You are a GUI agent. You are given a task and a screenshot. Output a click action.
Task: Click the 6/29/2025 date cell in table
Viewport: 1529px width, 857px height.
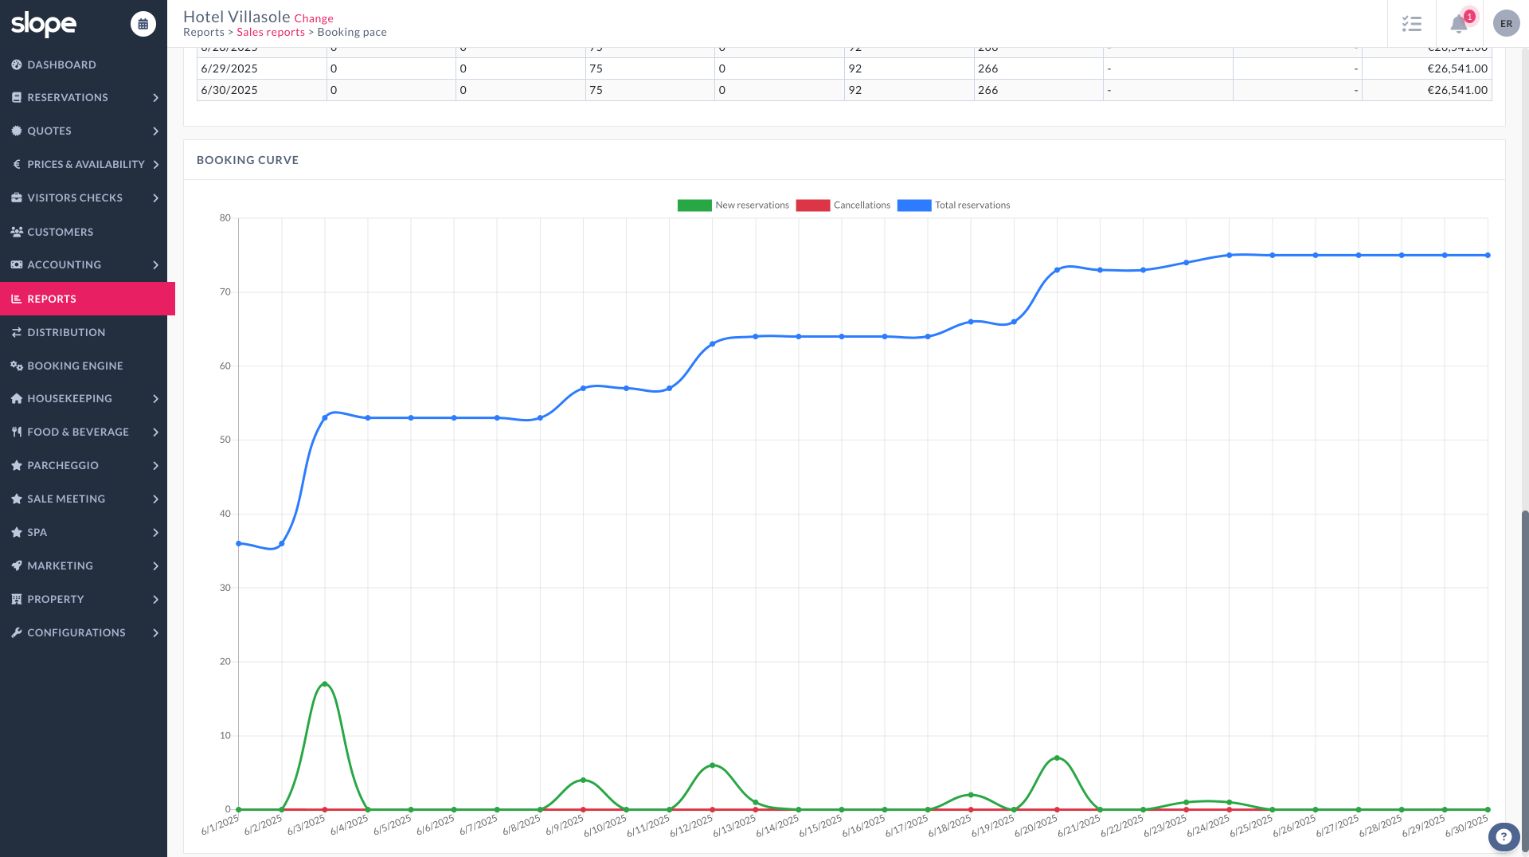click(262, 69)
